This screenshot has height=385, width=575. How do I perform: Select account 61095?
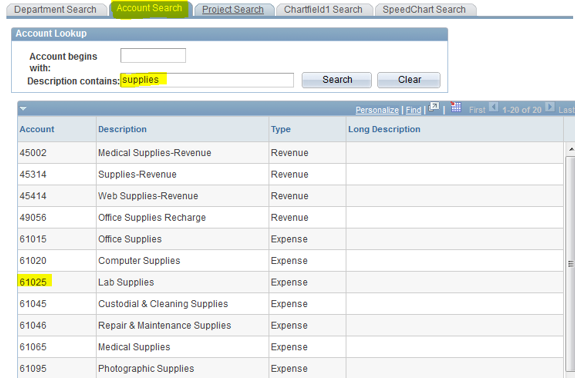coord(33,368)
